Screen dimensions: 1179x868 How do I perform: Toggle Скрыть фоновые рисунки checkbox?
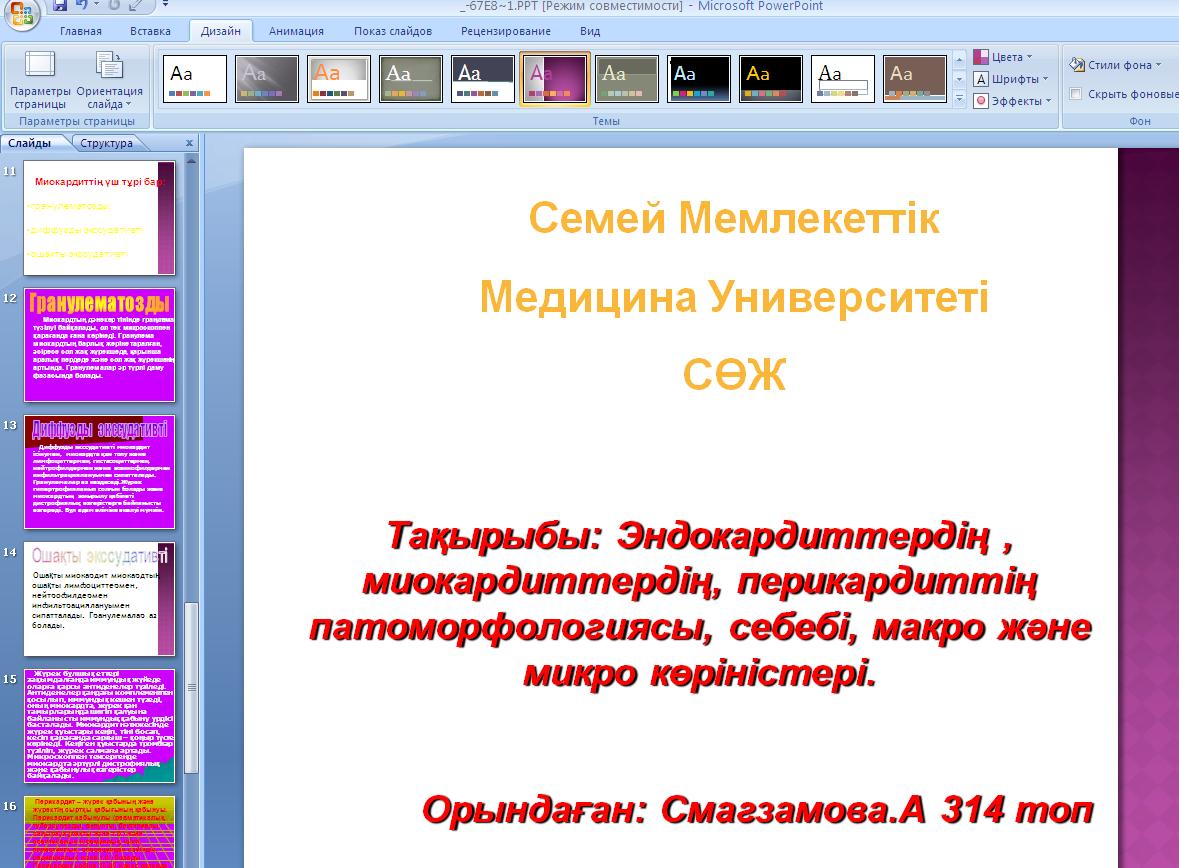1076,94
